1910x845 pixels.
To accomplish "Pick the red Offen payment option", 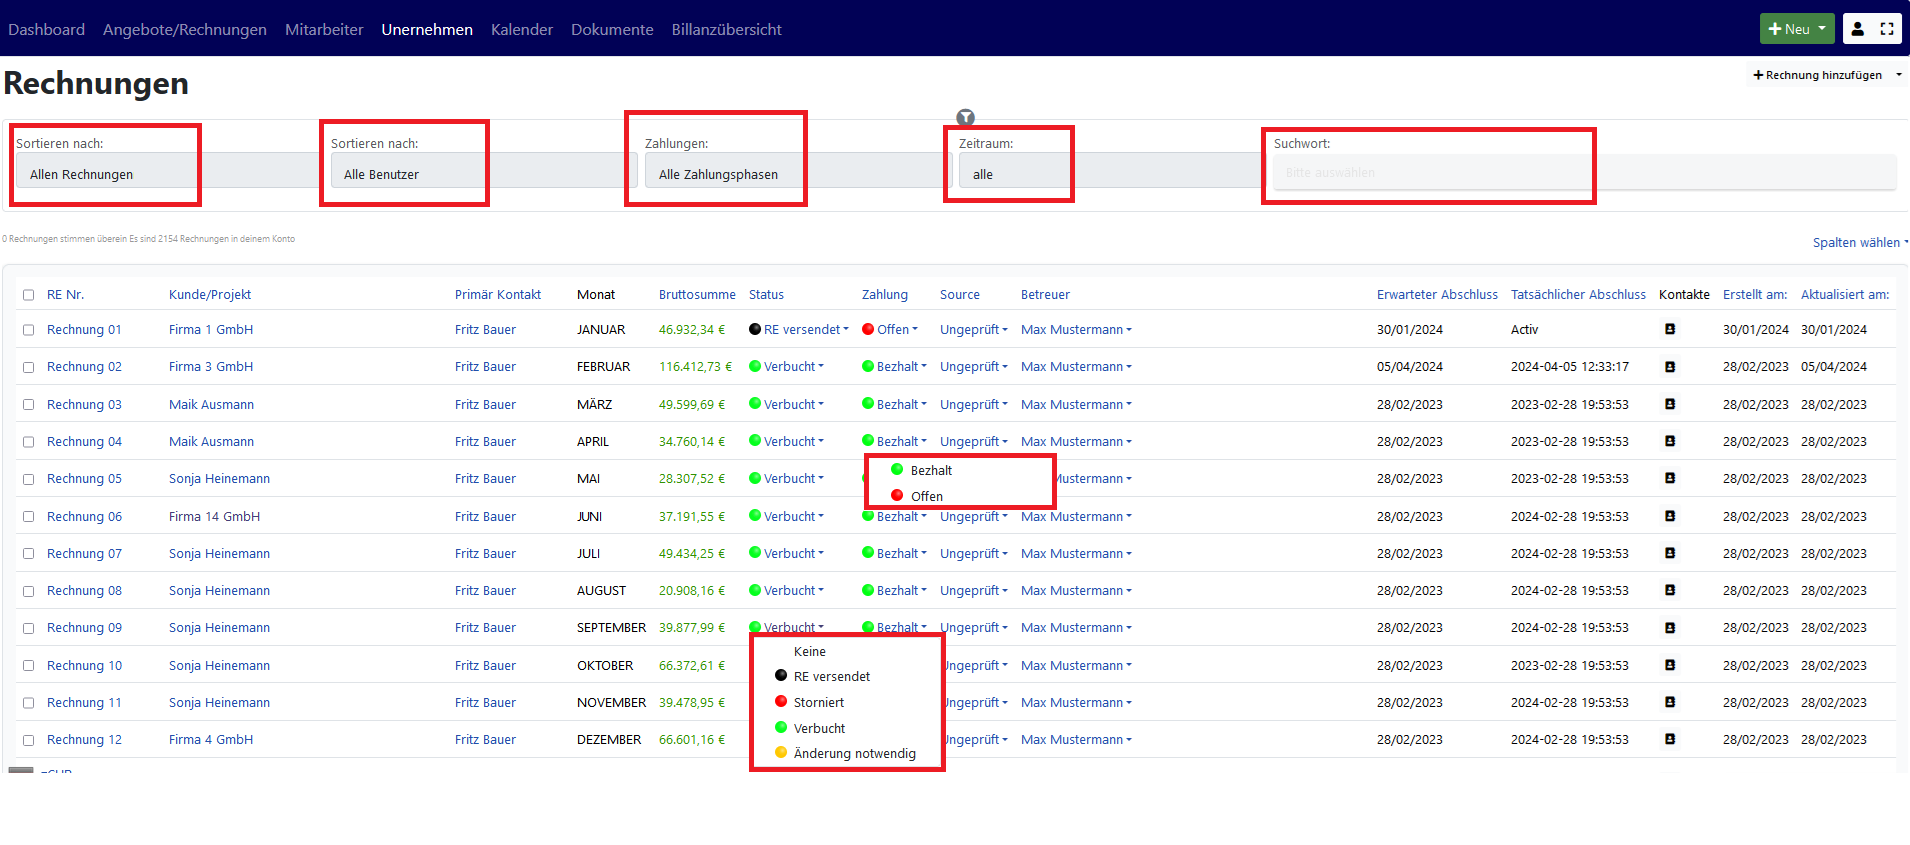I will point(926,496).
